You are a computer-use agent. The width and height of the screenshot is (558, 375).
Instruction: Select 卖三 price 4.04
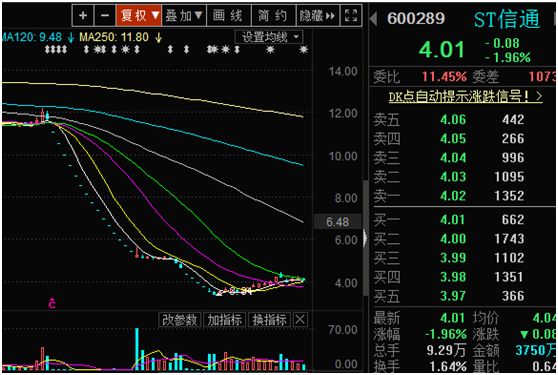pos(453,158)
